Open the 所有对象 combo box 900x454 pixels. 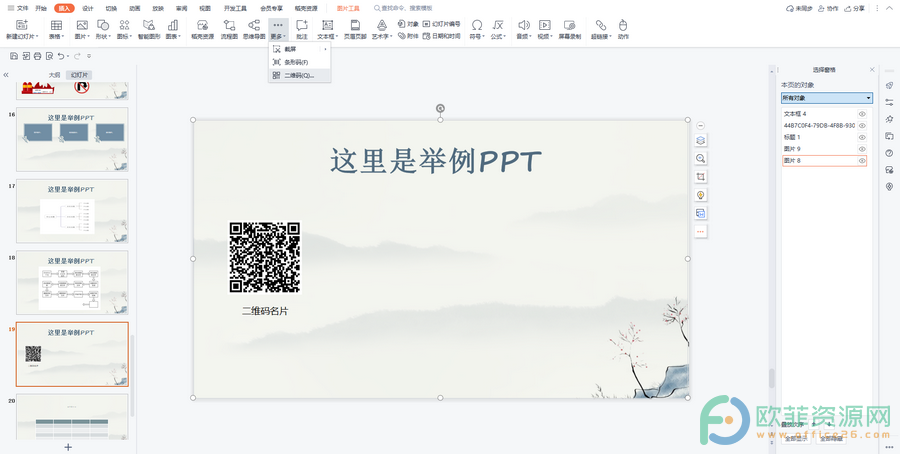point(827,98)
